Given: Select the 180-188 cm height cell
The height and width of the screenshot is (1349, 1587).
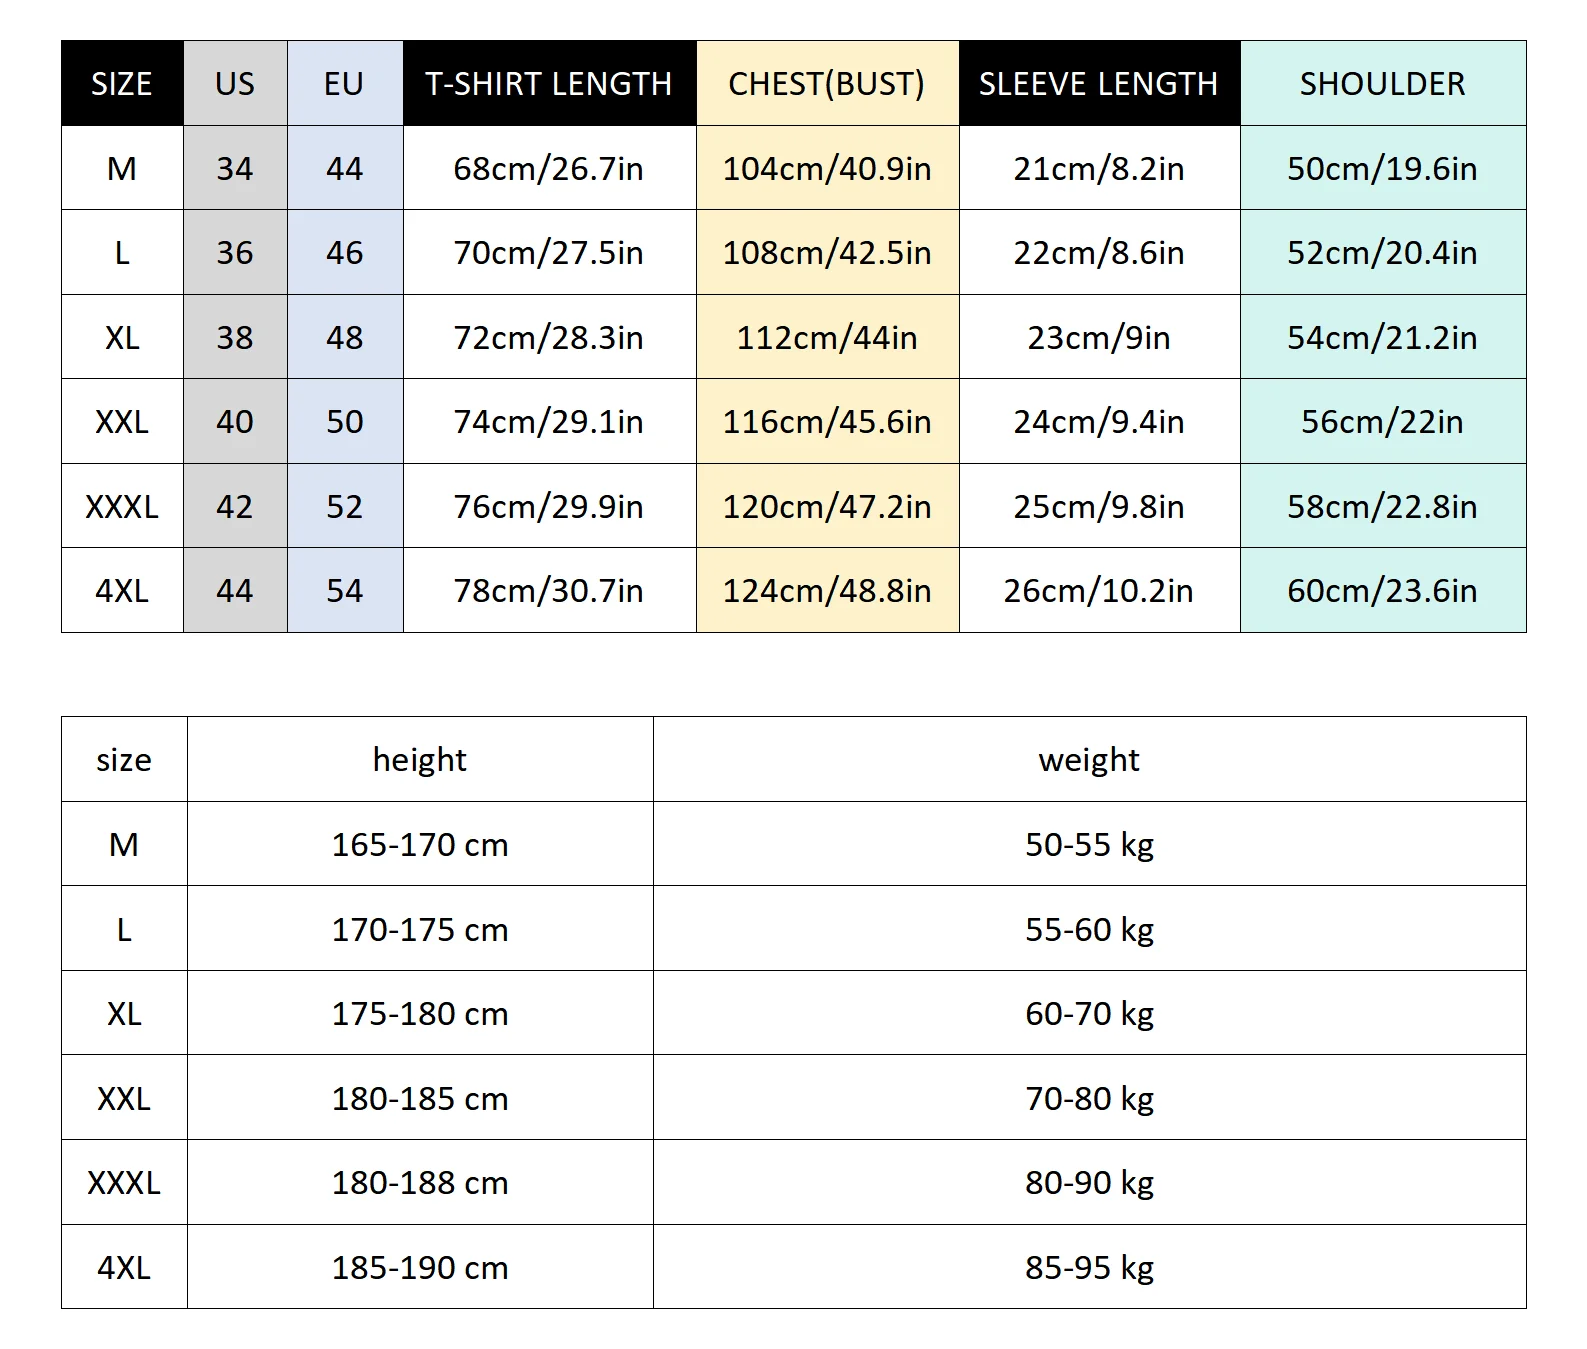Looking at the screenshot, I should 419,1183.
